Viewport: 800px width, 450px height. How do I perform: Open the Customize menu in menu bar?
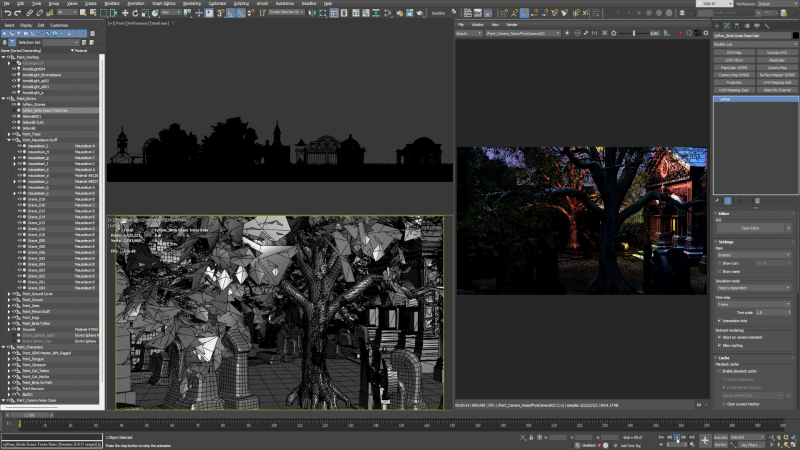tap(216, 3)
